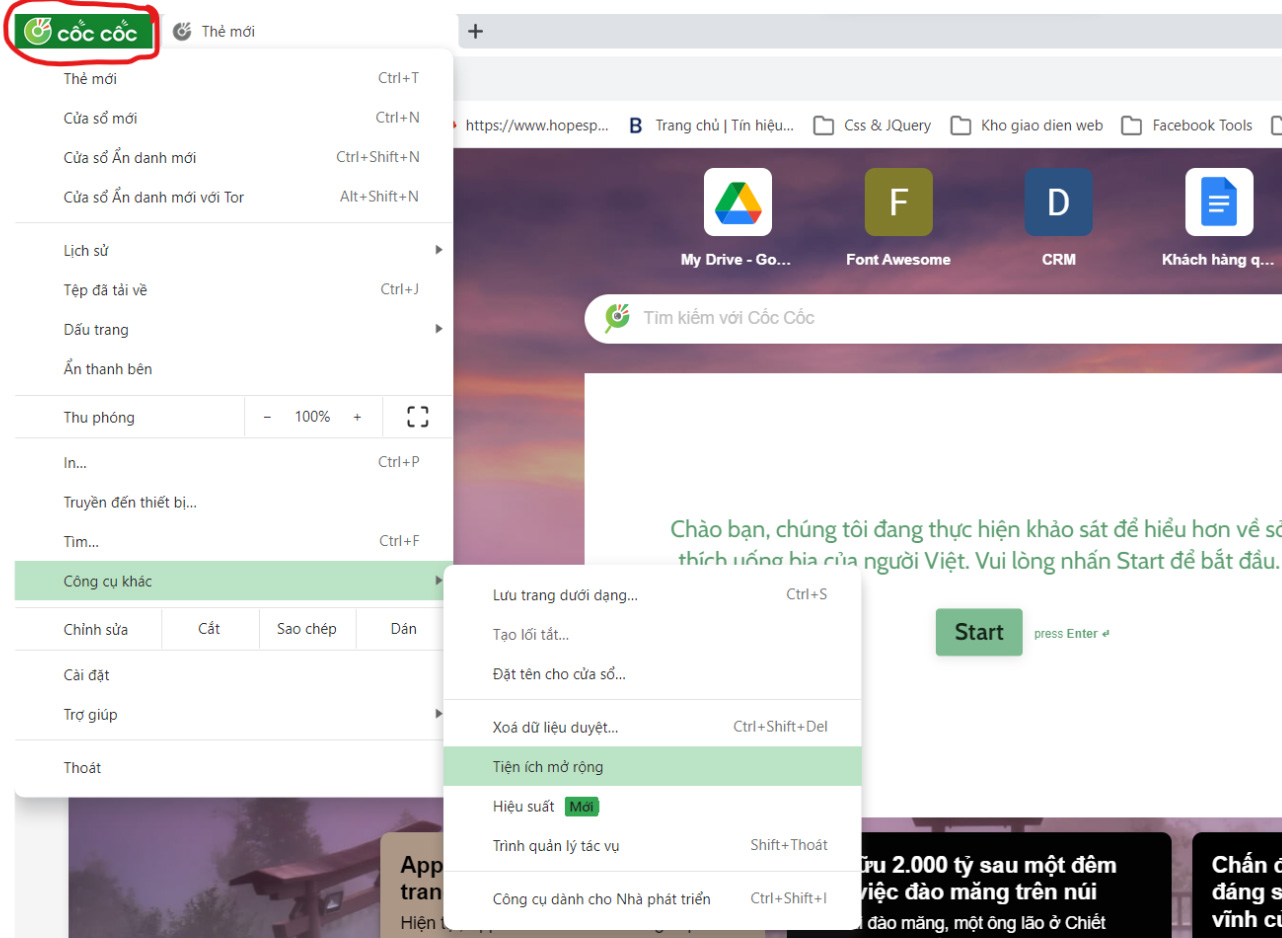
Task: Choose Cửa sổ mới in the menu
Action: coord(234,118)
